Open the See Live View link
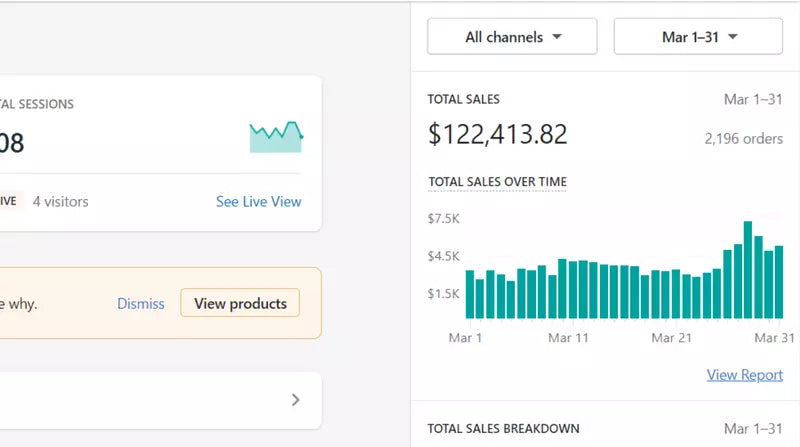Image resolution: width=800 pixels, height=447 pixels. (258, 201)
